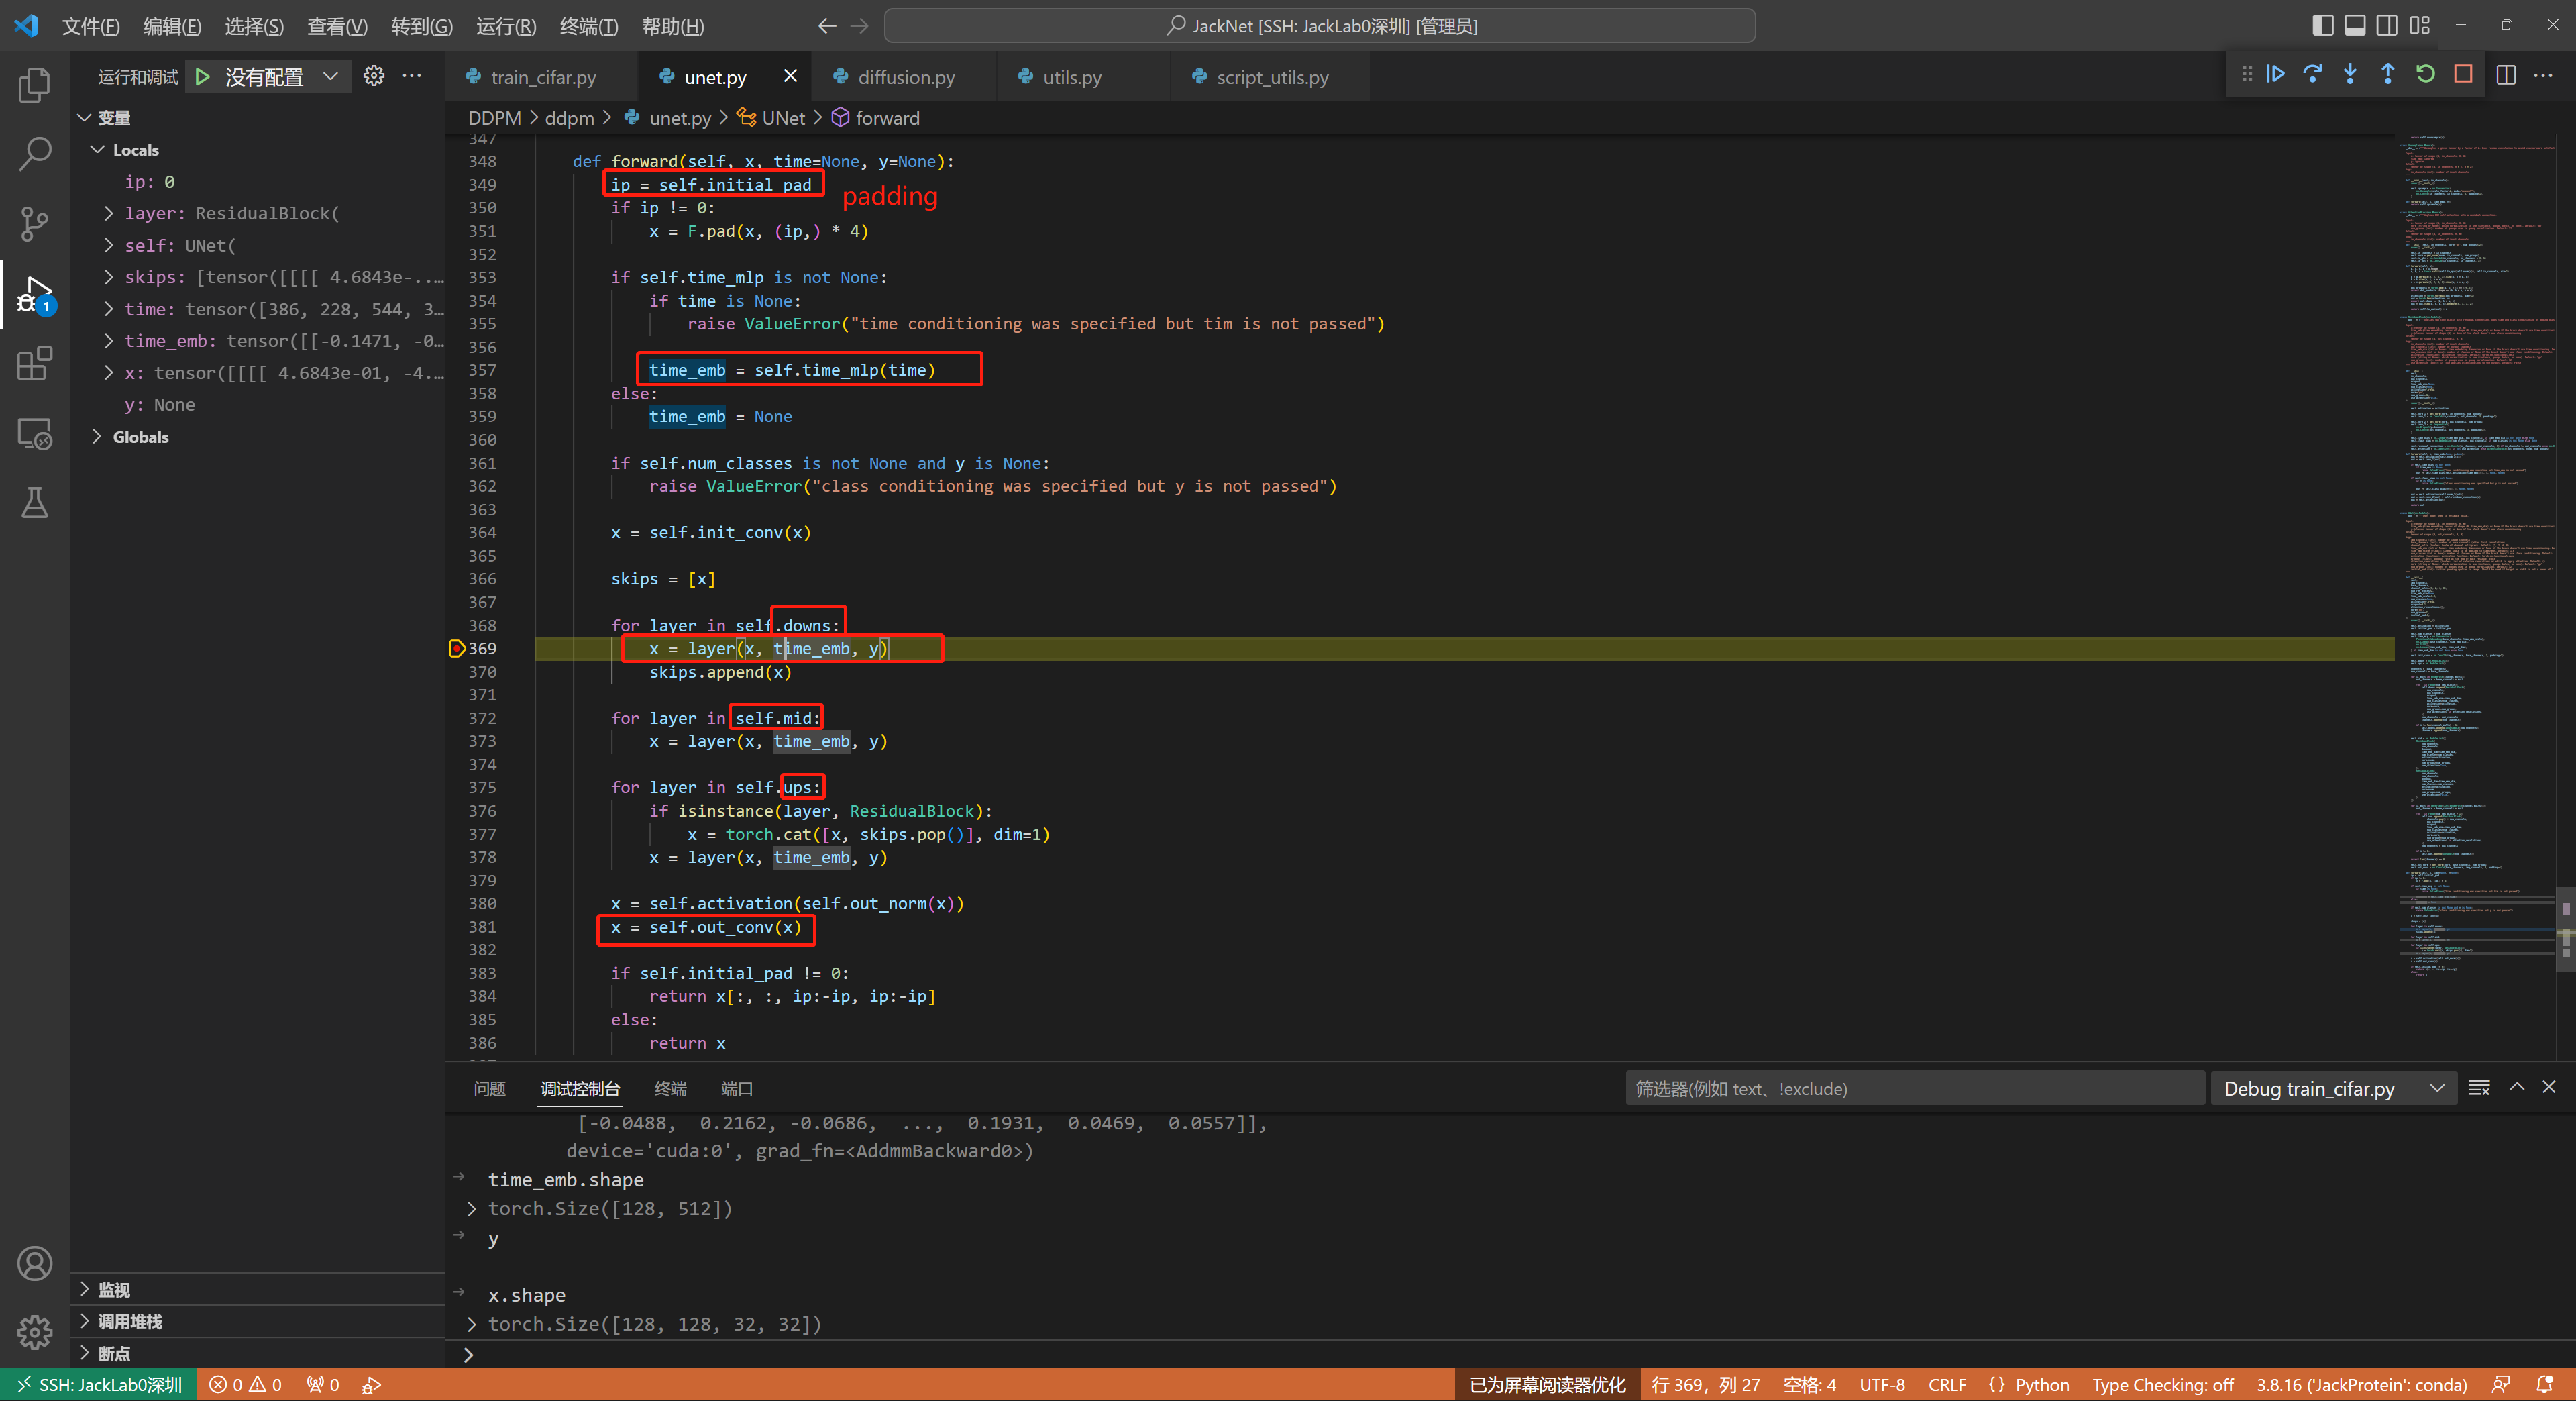Click the JackNet command center search box
The height and width of the screenshot is (1401, 2576).
click(1320, 26)
